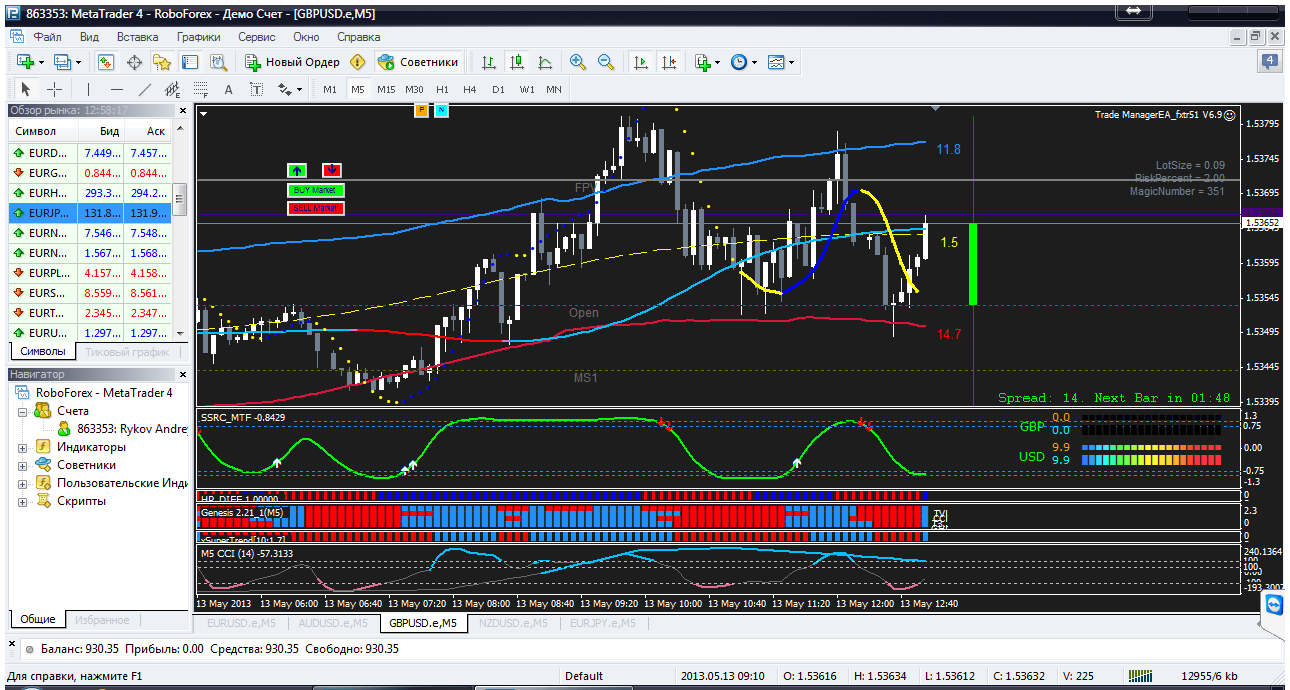Screen dimensions: 1290x690
Task: Zoom in on the chart
Action: (577, 62)
